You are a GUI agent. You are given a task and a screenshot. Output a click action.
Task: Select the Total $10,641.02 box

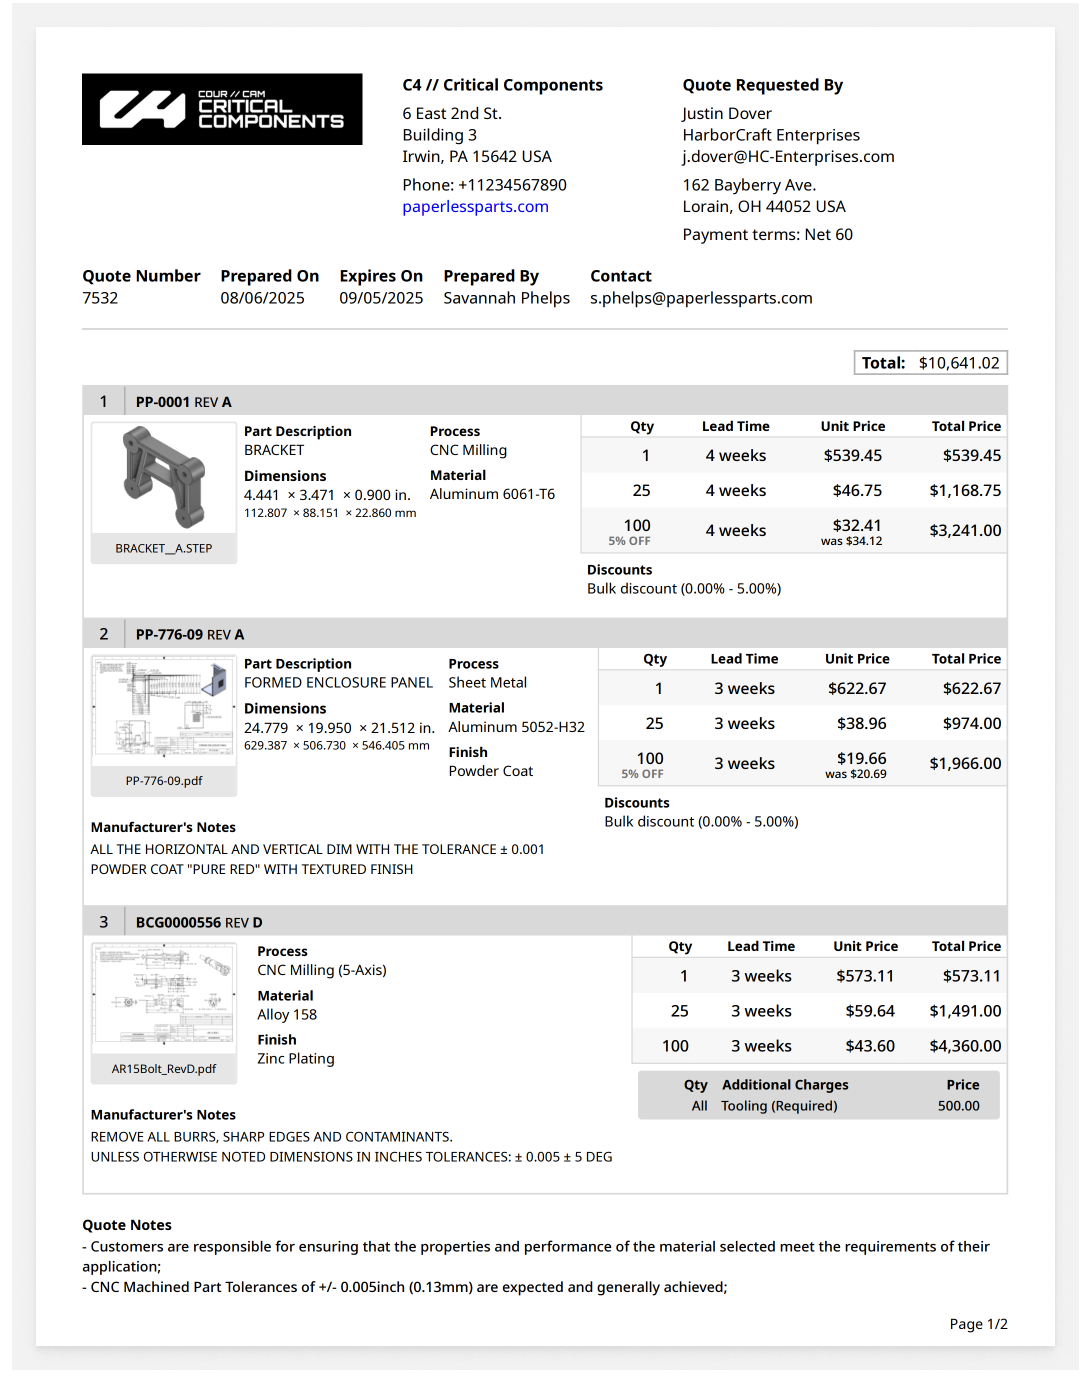pos(930,363)
